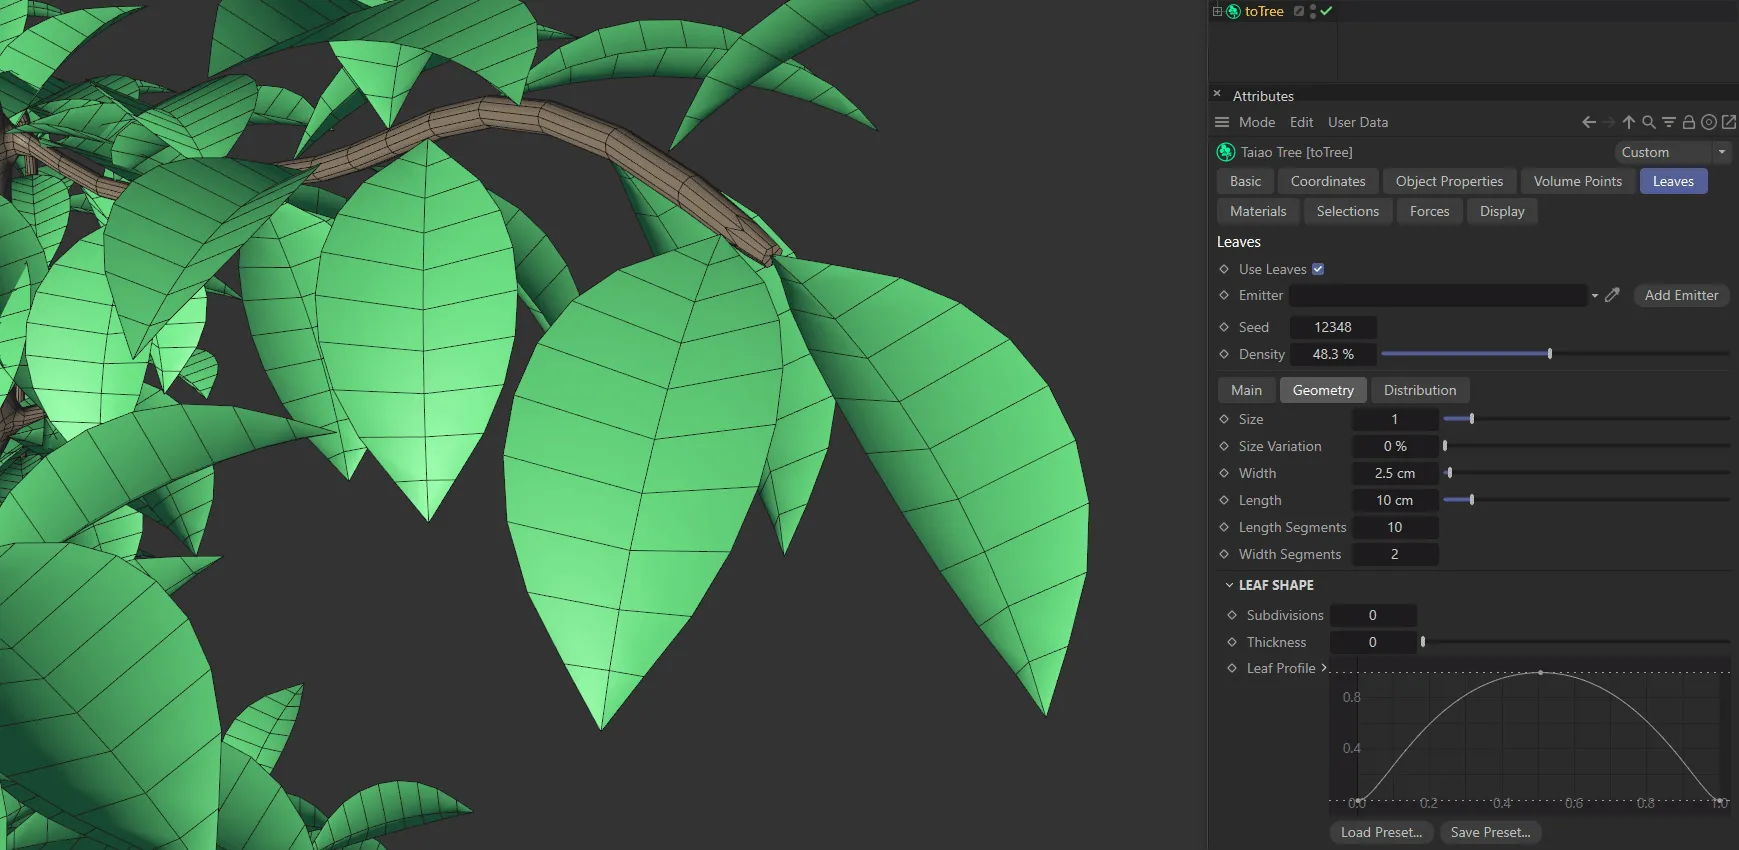
Task: Lock the Attributes panel with padlock icon
Action: point(1688,122)
